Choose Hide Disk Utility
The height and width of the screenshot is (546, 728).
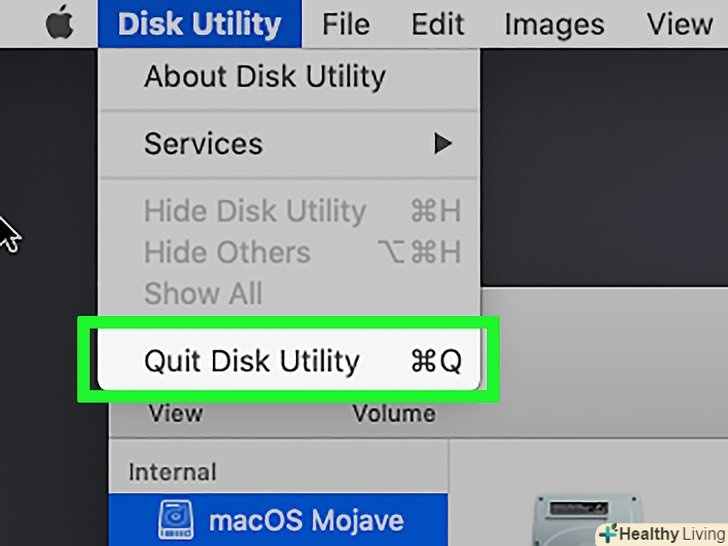pyautogui.click(x=255, y=211)
